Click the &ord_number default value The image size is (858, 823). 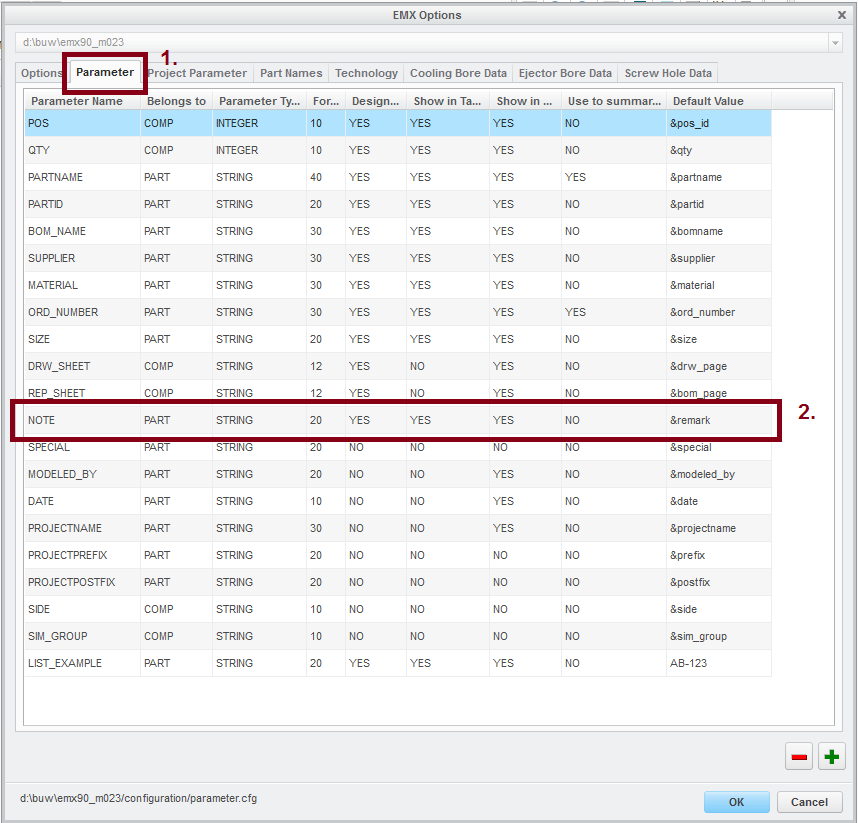point(702,312)
